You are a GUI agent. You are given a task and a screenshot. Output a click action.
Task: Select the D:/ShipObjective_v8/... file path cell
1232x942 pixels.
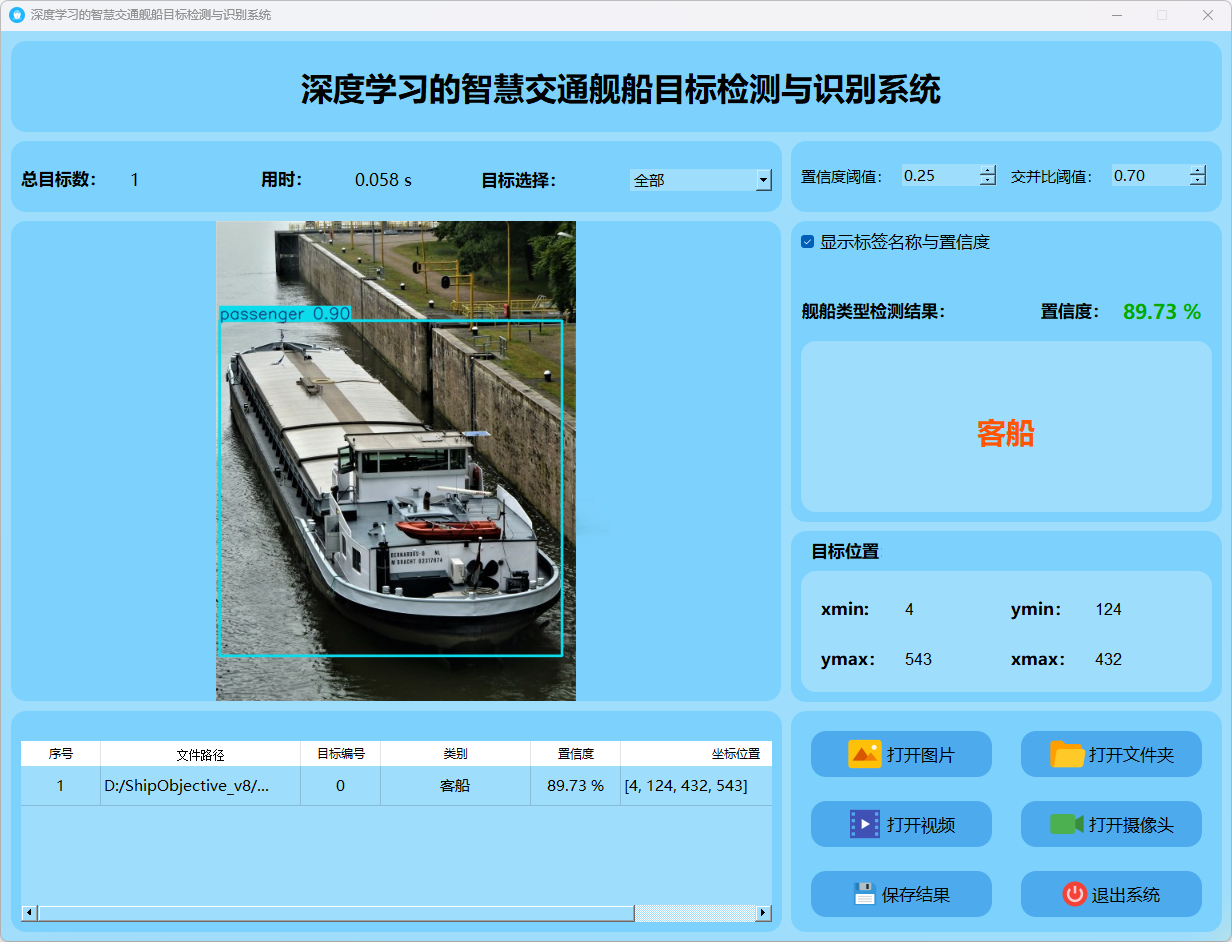tap(201, 786)
